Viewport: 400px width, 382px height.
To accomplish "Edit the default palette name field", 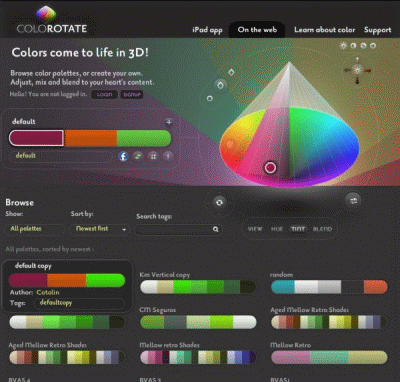I will click(x=62, y=156).
